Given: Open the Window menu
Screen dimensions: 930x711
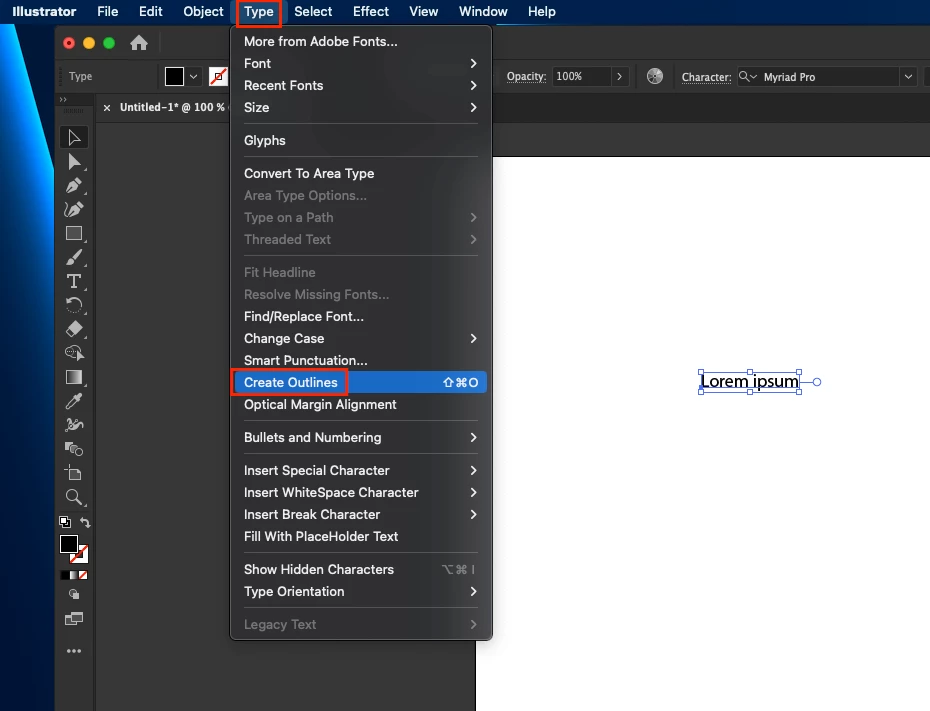Looking at the screenshot, I should [483, 12].
